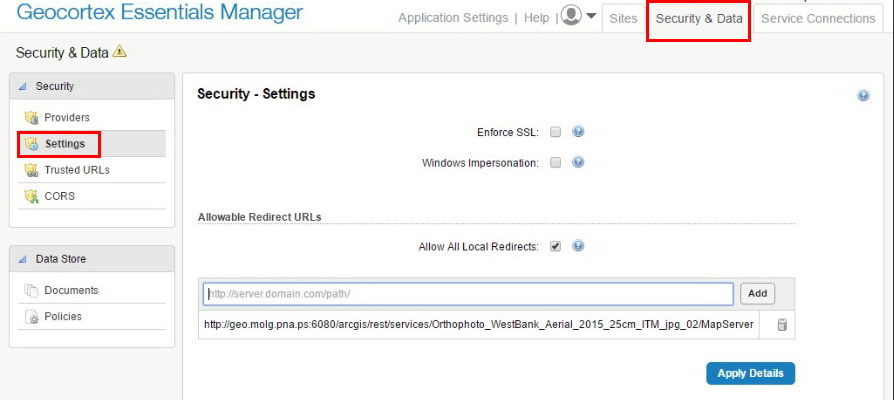Open help icon for Security Settings panel
Image resolution: width=894 pixels, height=400 pixels.
click(863, 96)
